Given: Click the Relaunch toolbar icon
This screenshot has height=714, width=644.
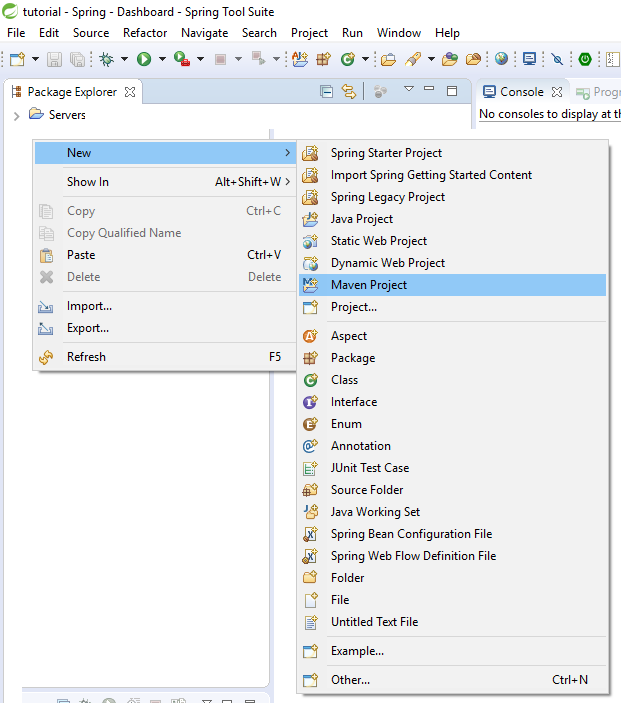Looking at the screenshot, I should (259, 59).
